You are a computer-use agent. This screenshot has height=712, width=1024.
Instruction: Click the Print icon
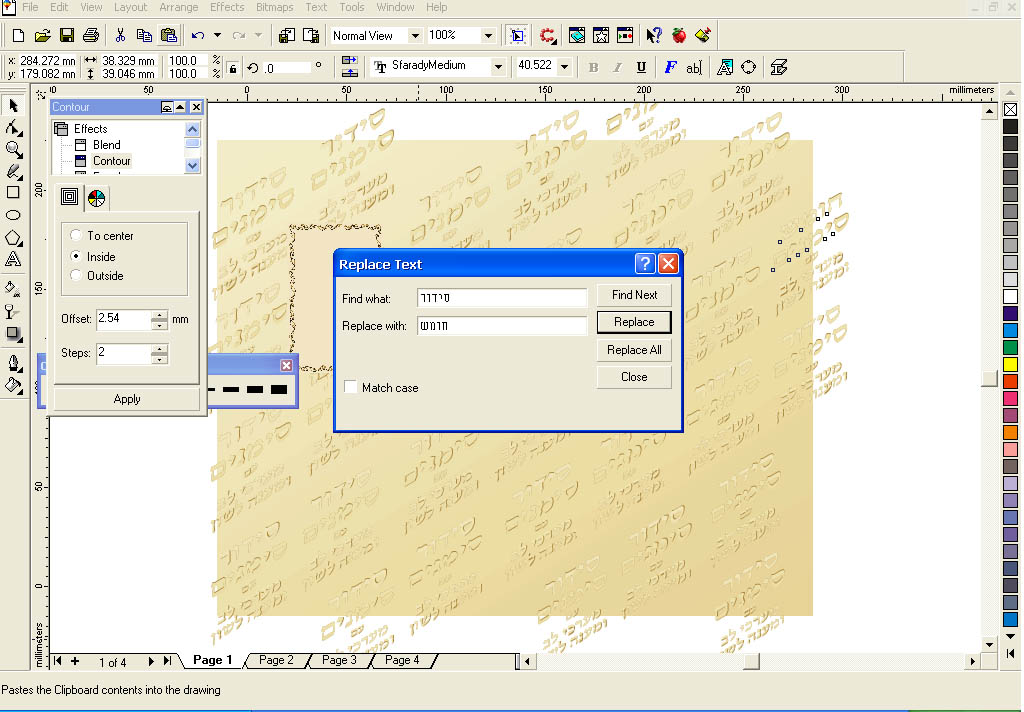(x=91, y=36)
